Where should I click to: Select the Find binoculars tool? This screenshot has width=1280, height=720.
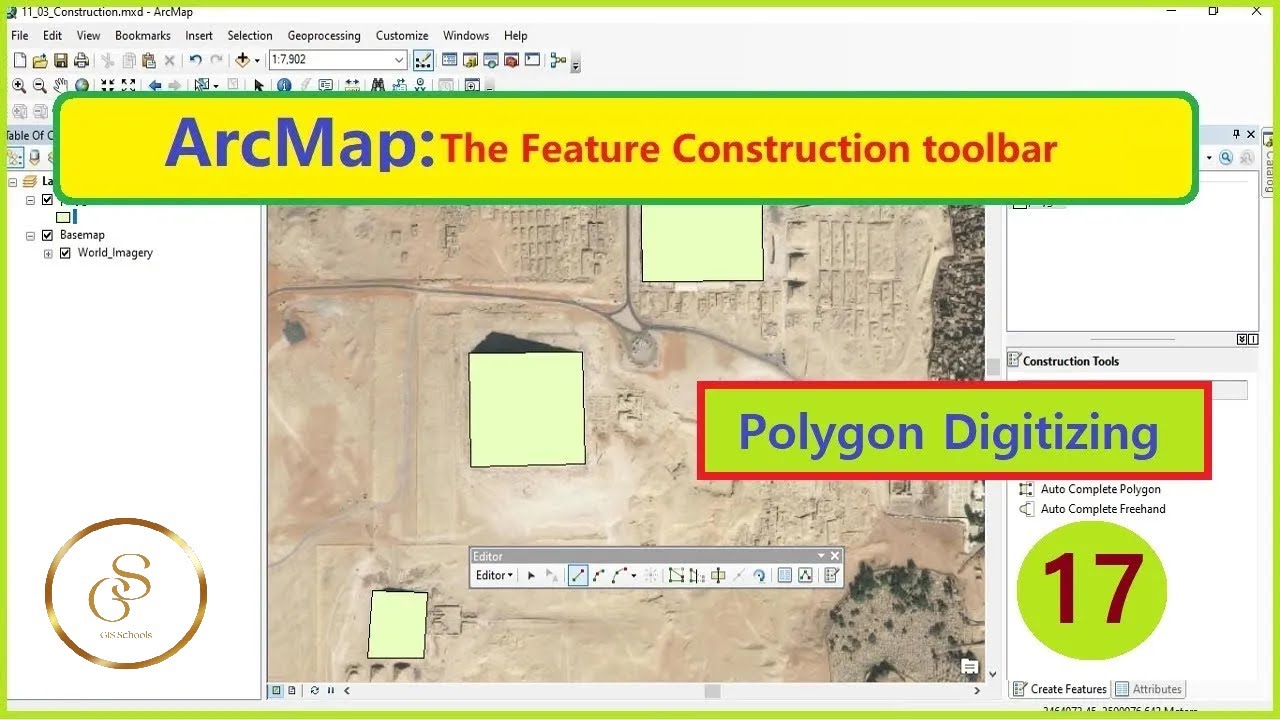point(378,86)
